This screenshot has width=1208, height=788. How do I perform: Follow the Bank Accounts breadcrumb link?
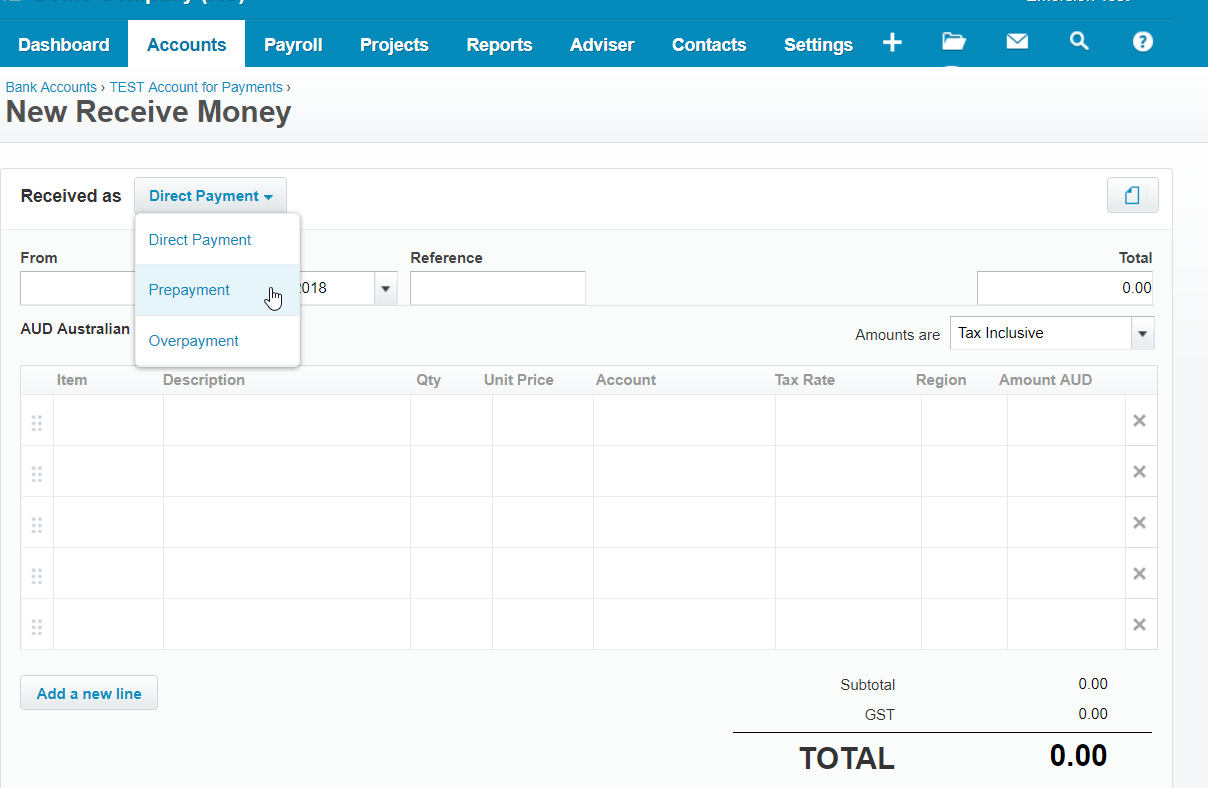point(51,87)
